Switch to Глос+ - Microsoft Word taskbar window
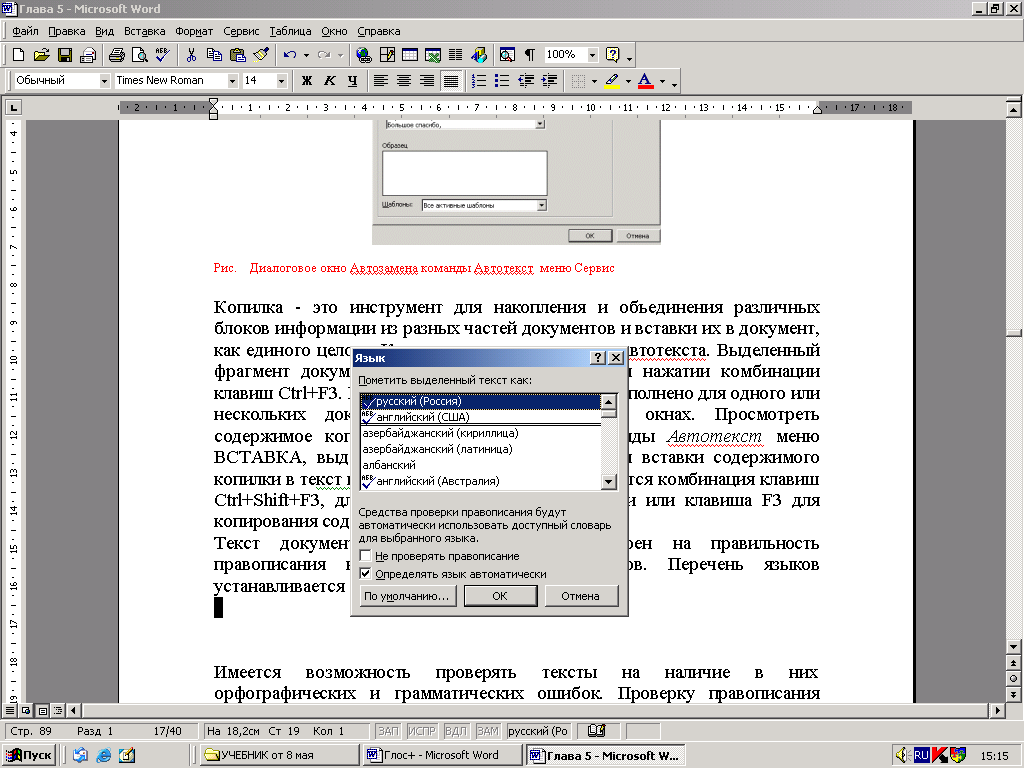Viewport: 1024px width, 768px height. 441,755
